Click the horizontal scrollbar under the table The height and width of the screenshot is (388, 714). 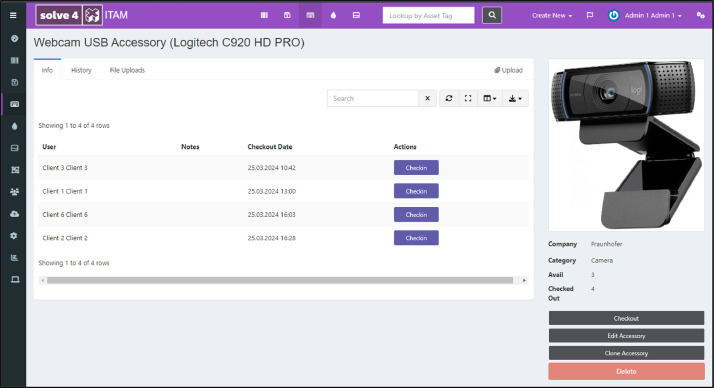(280, 280)
